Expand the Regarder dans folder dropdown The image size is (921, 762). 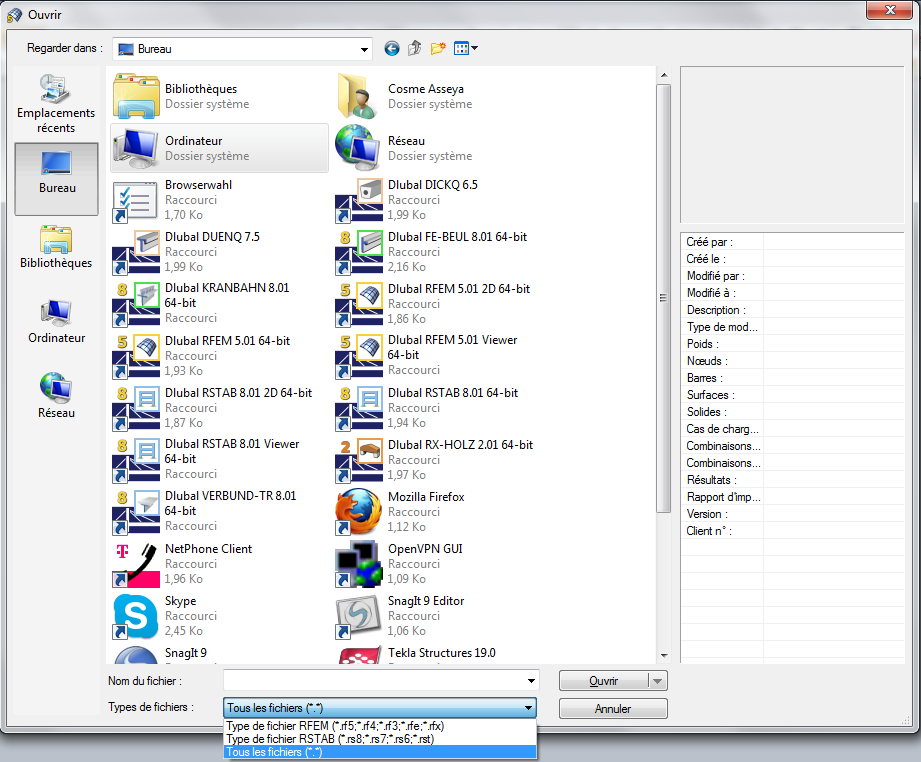click(364, 49)
